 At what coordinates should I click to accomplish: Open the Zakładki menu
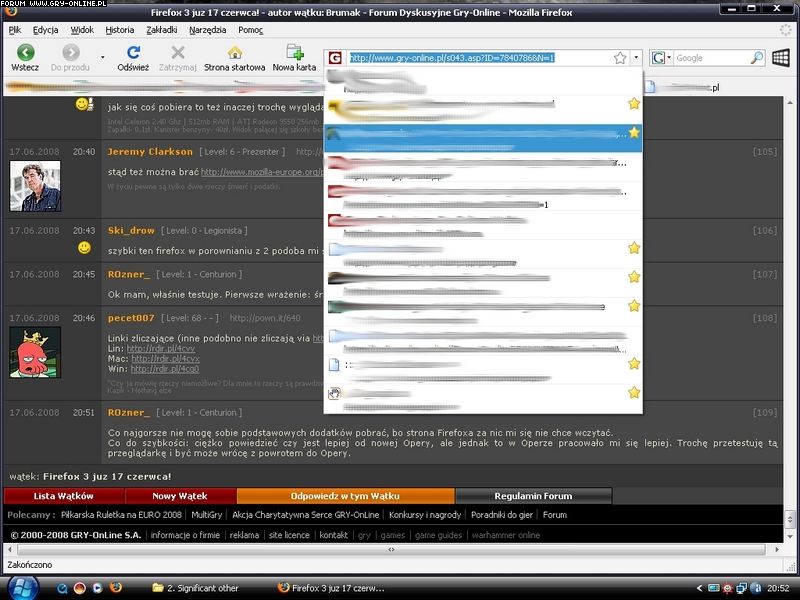coord(161,30)
